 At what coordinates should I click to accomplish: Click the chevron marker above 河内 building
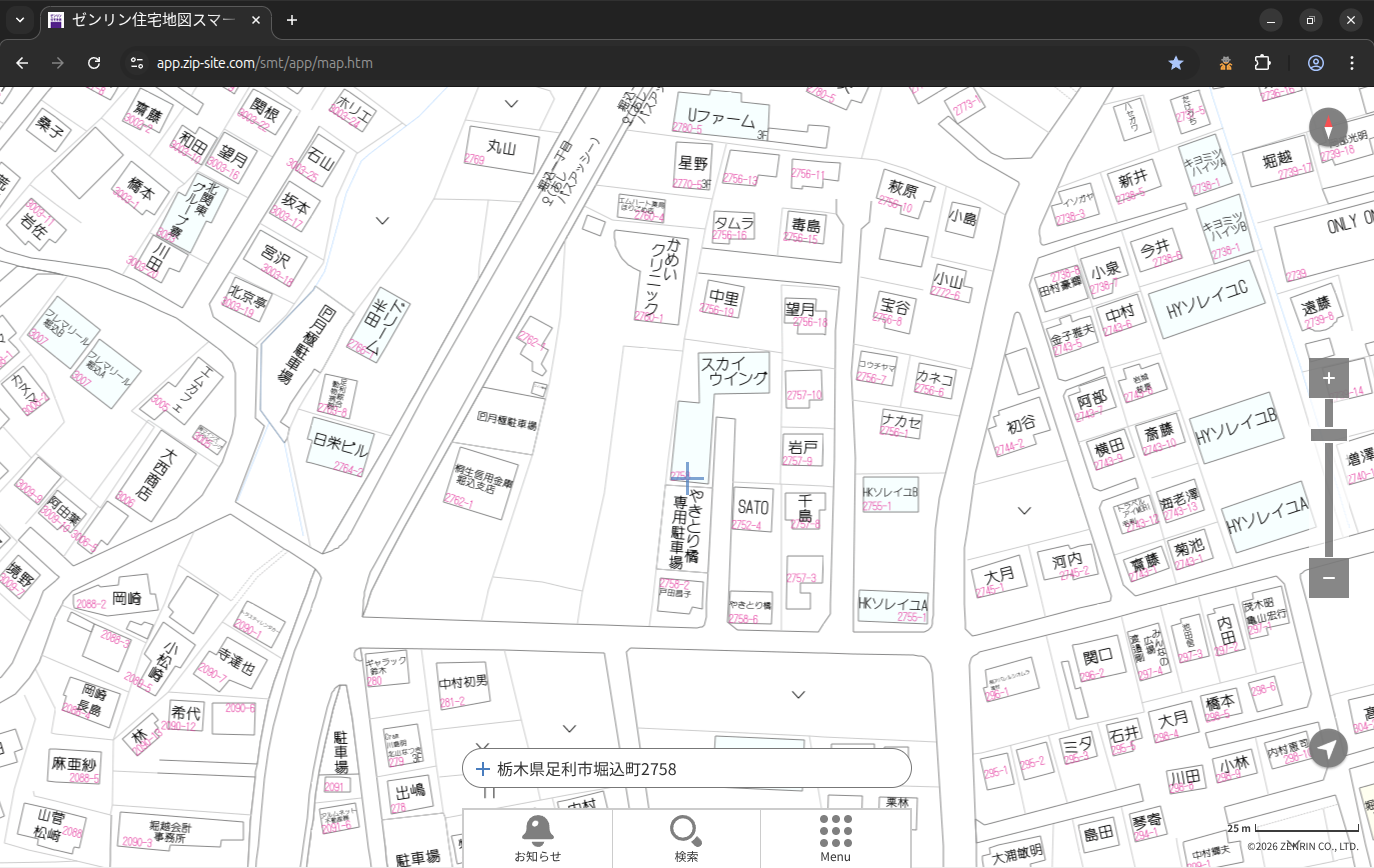coord(1024,511)
